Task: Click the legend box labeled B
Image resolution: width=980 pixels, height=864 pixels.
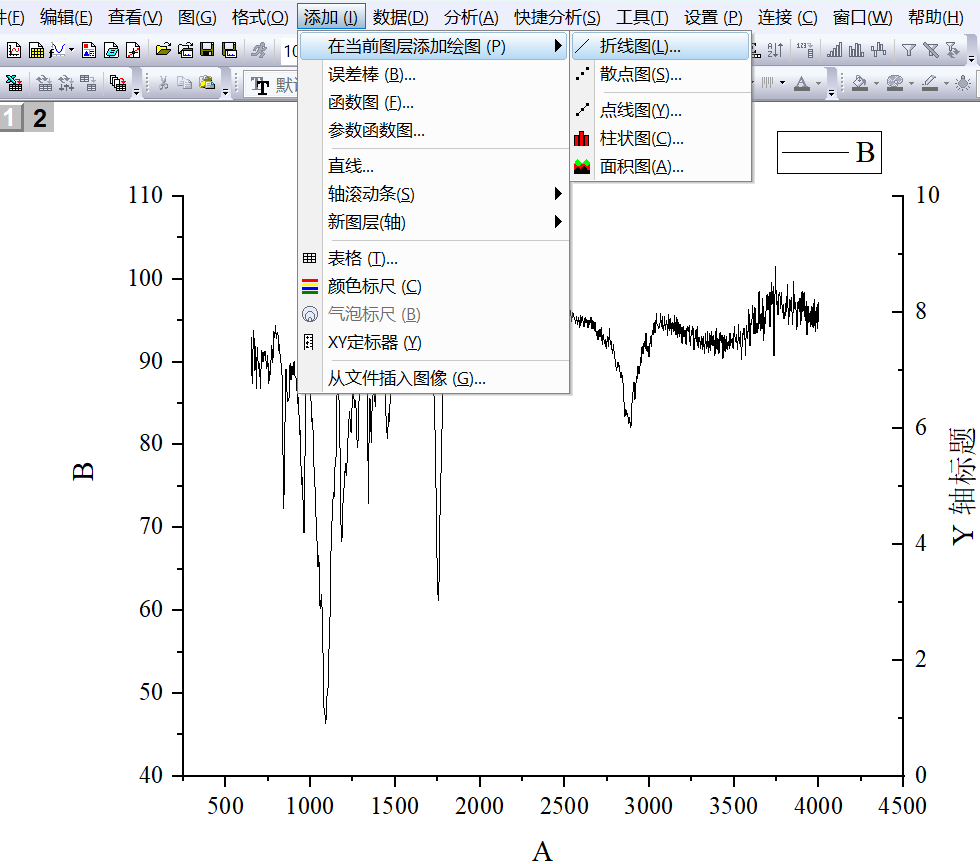Action: [829, 152]
